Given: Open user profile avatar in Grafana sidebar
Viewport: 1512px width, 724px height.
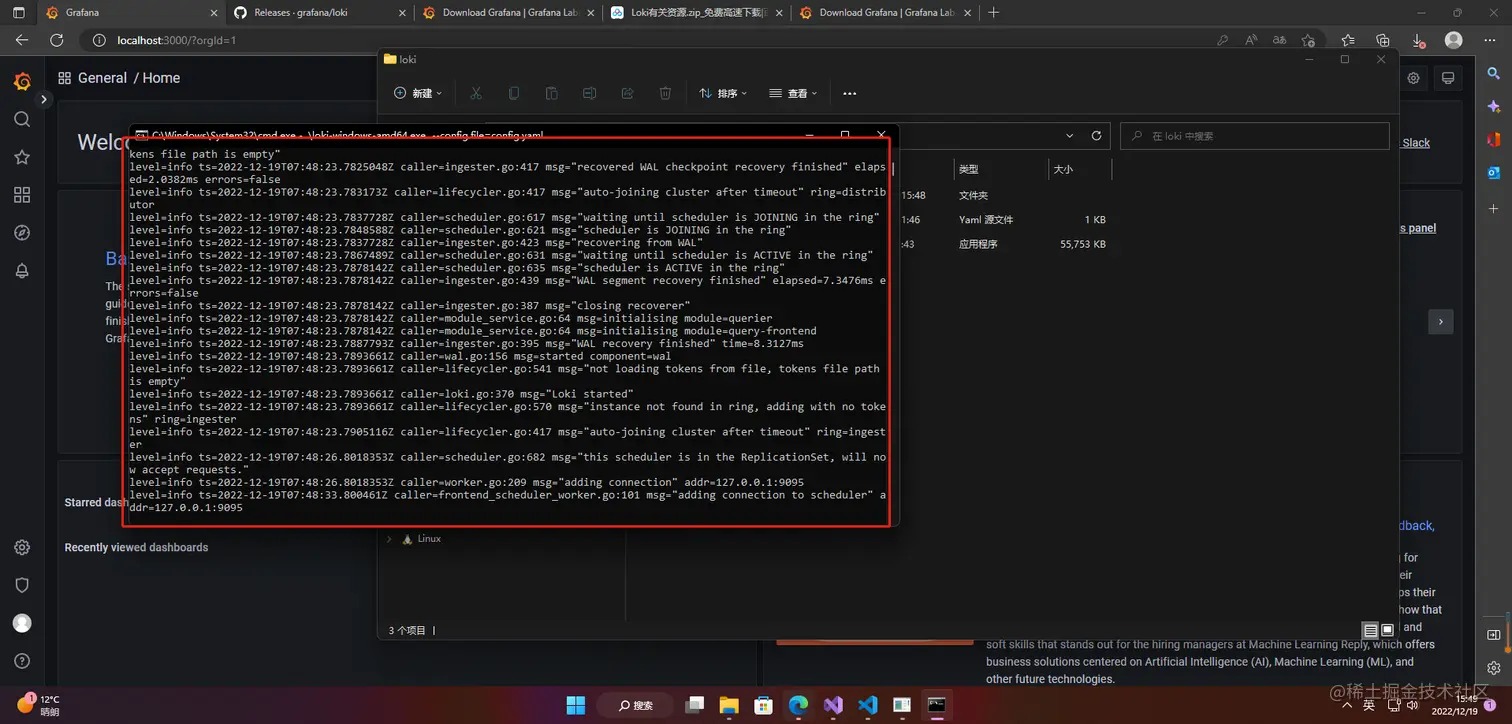Looking at the screenshot, I should pos(22,623).
